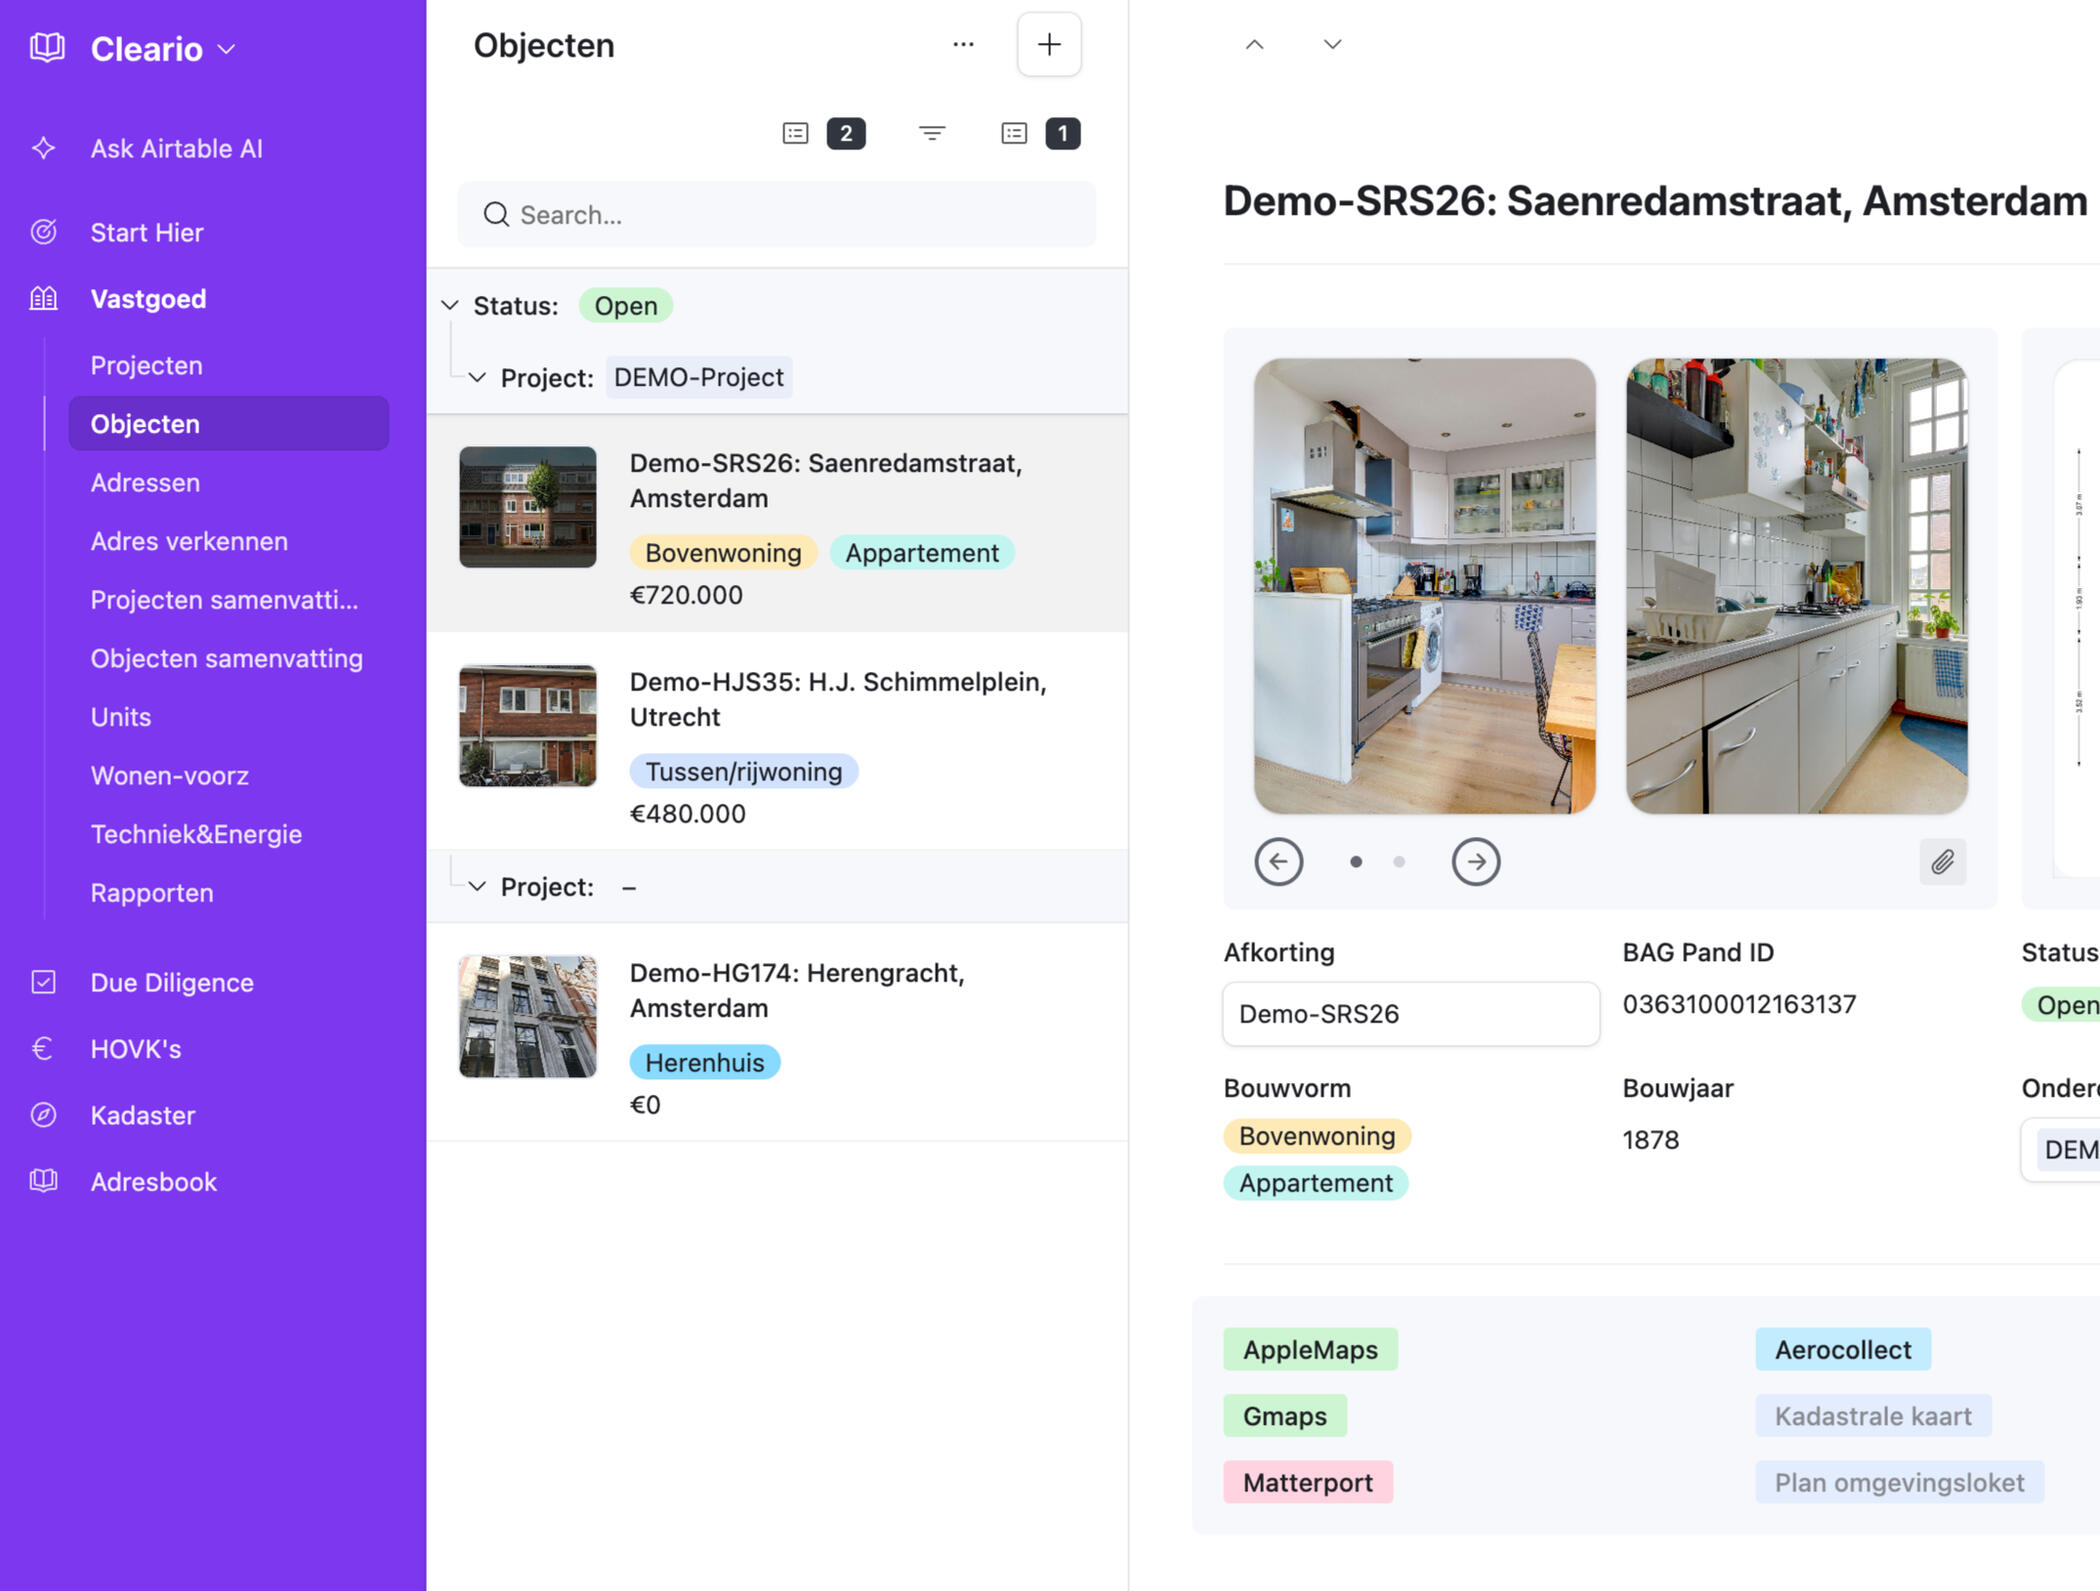Click the paperclip attachment icon
This screenshot has height=1591, width=2100.
1942,861
